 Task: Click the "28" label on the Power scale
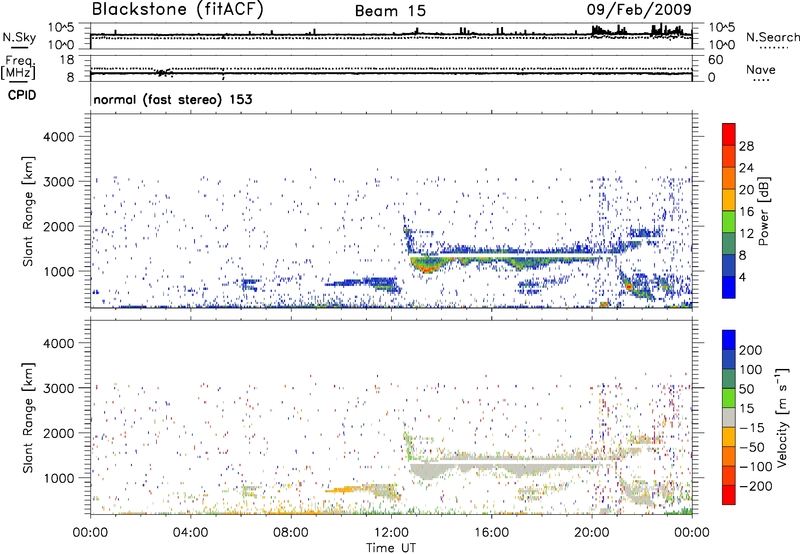coord(746,146)
